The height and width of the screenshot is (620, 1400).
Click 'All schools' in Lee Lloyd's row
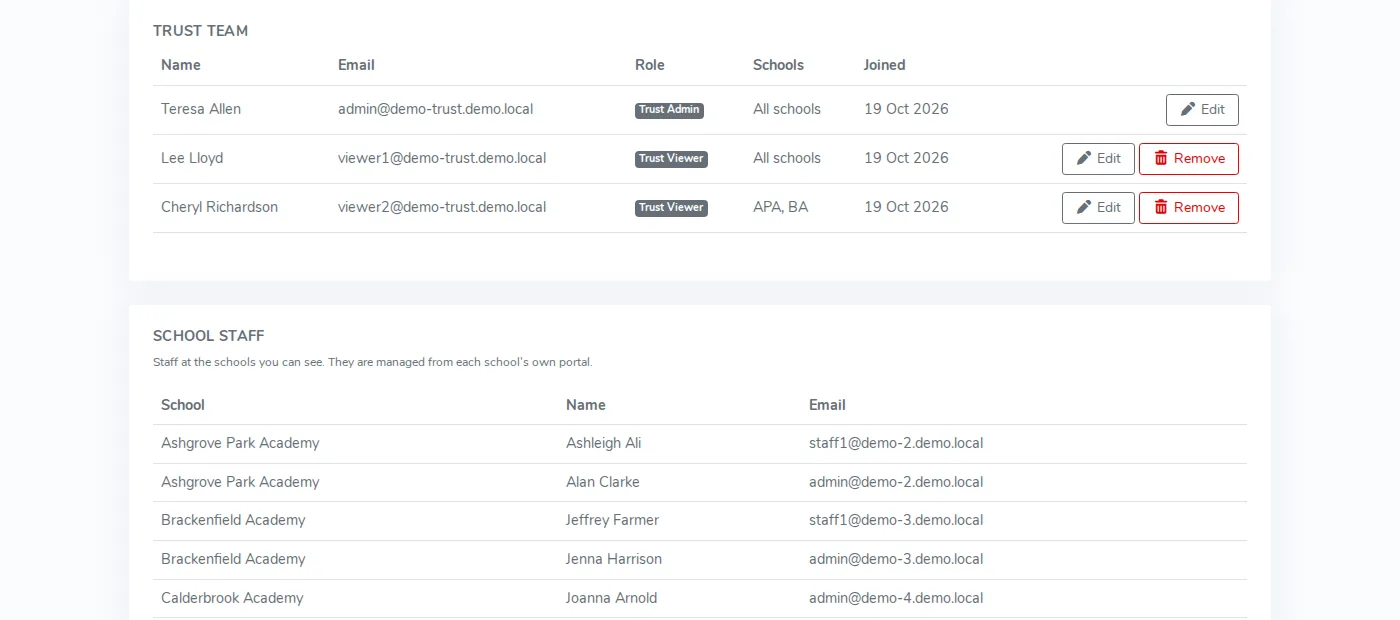coord(787,158)
